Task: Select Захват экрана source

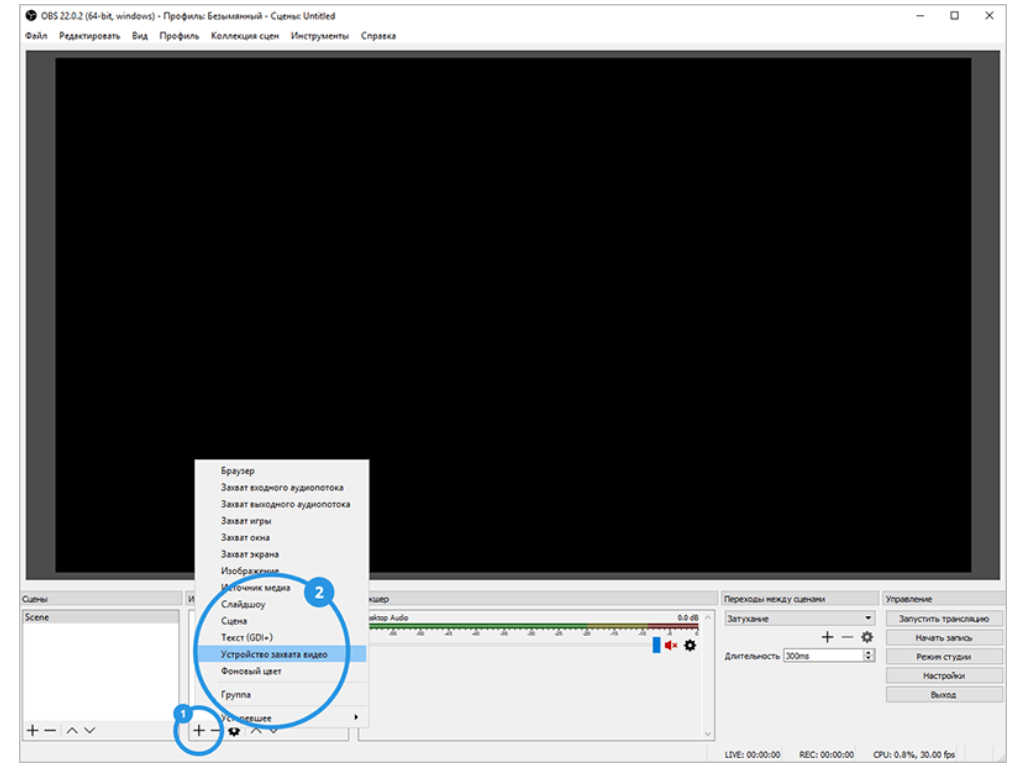Action: tap(281, 554)
